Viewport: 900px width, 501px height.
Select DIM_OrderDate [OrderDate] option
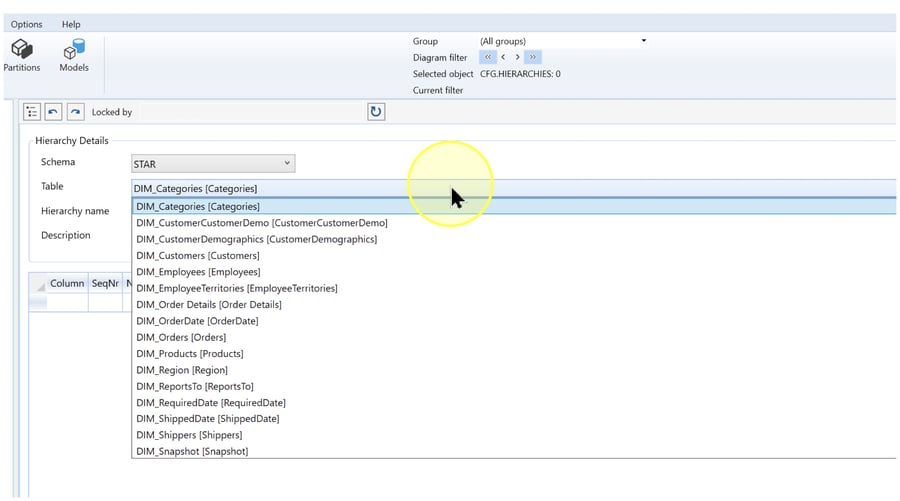(514, 321)
